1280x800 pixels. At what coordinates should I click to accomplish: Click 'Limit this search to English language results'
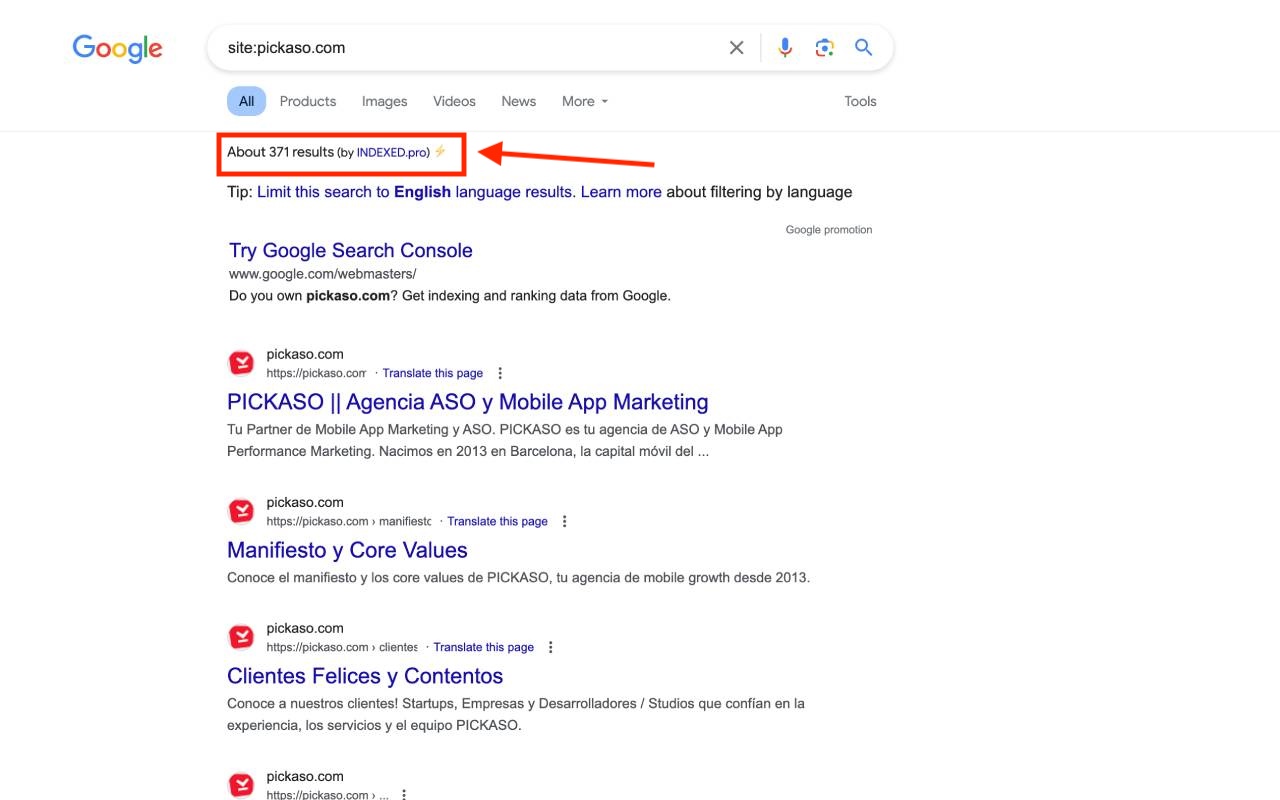point(415,192)
